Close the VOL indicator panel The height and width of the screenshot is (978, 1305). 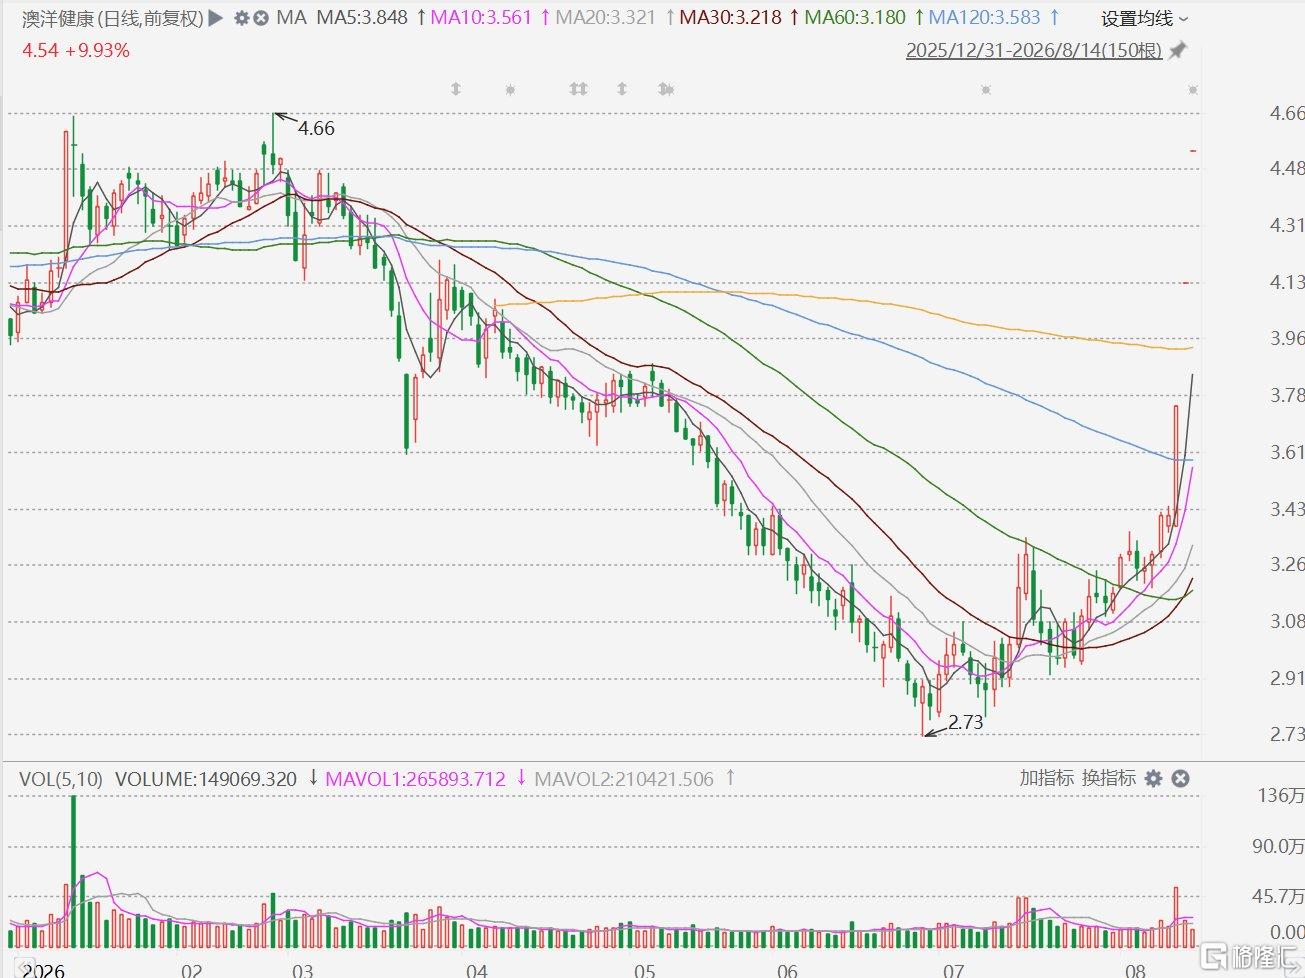[1180, 778]
